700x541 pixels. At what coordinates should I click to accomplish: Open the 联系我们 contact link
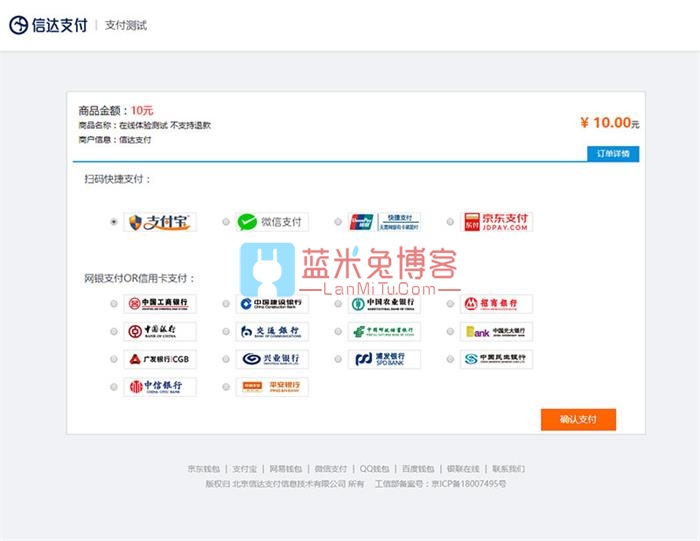click(508, 469)
